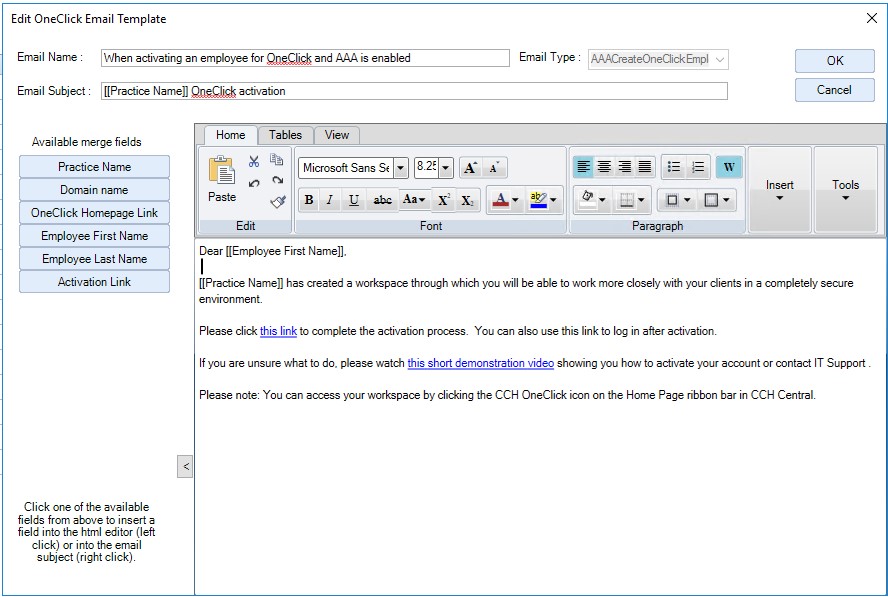
Task: Toggle the highlighted W button
Action: pos(729,167)
